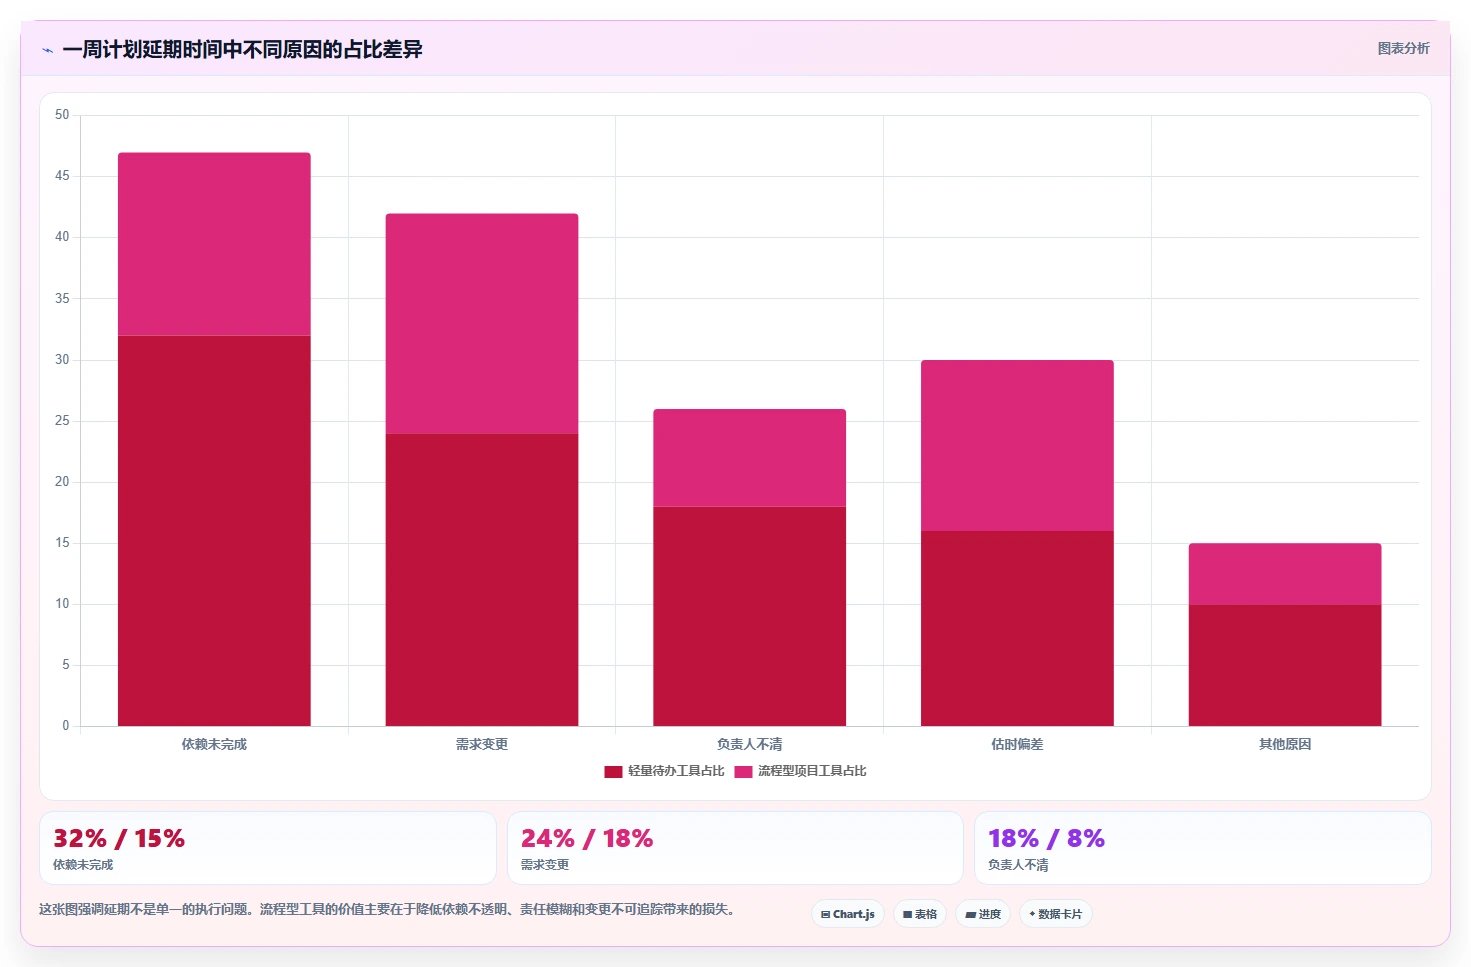Screen dimensions: 1471x967
Task: Click the 负责人不清 caption in third stat card
Action: click(x=1018, y=865)
